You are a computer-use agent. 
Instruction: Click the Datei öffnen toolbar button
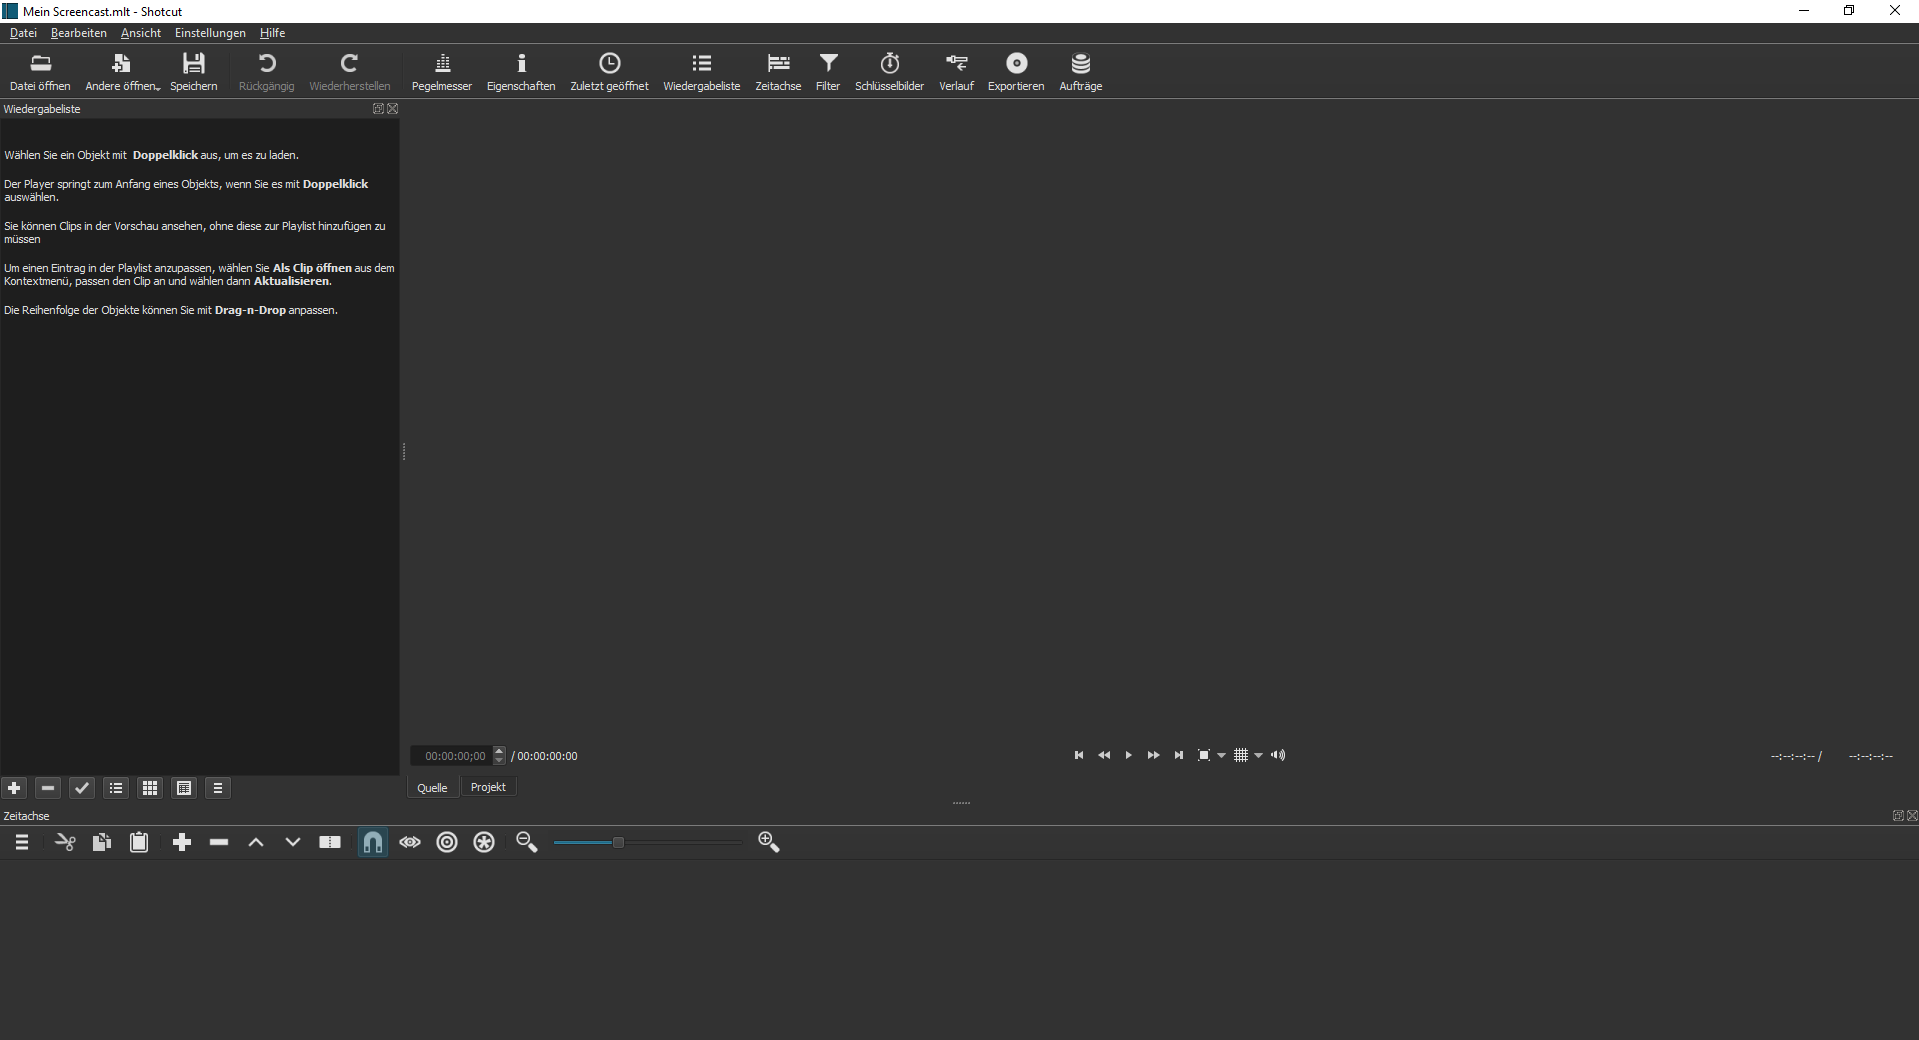[x=40, y=72]
